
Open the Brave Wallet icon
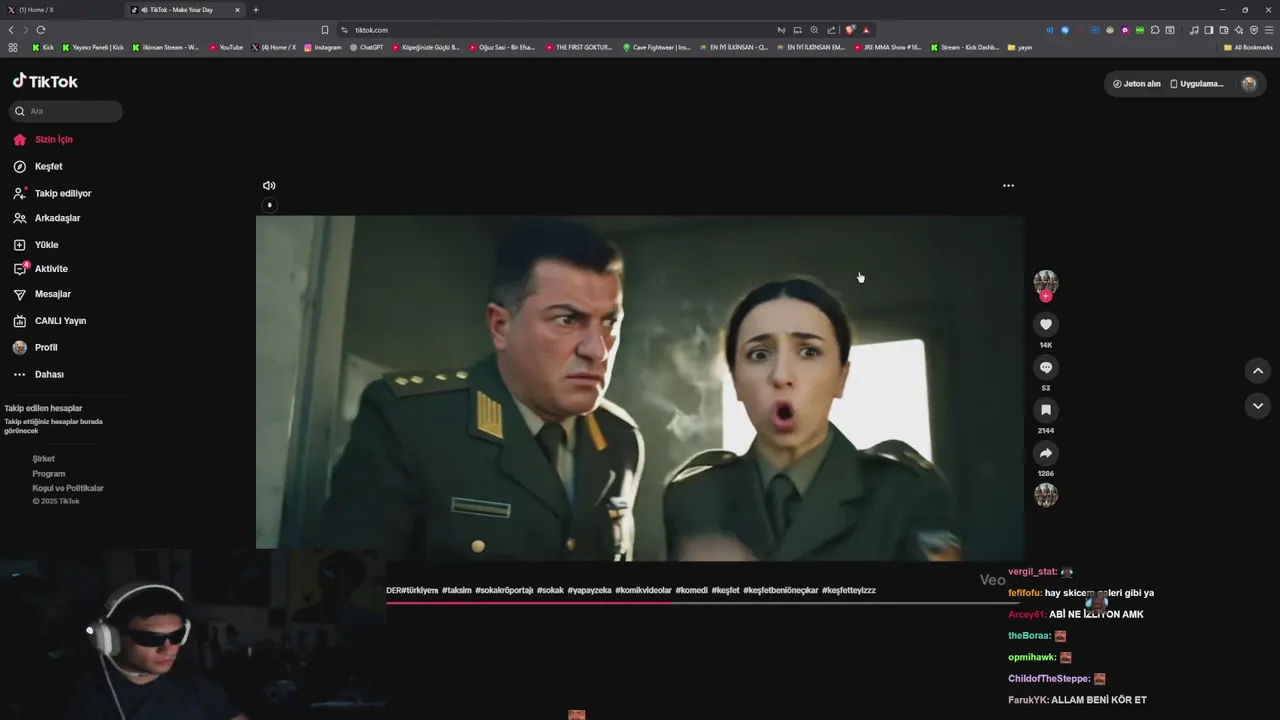click(1224, 30)
